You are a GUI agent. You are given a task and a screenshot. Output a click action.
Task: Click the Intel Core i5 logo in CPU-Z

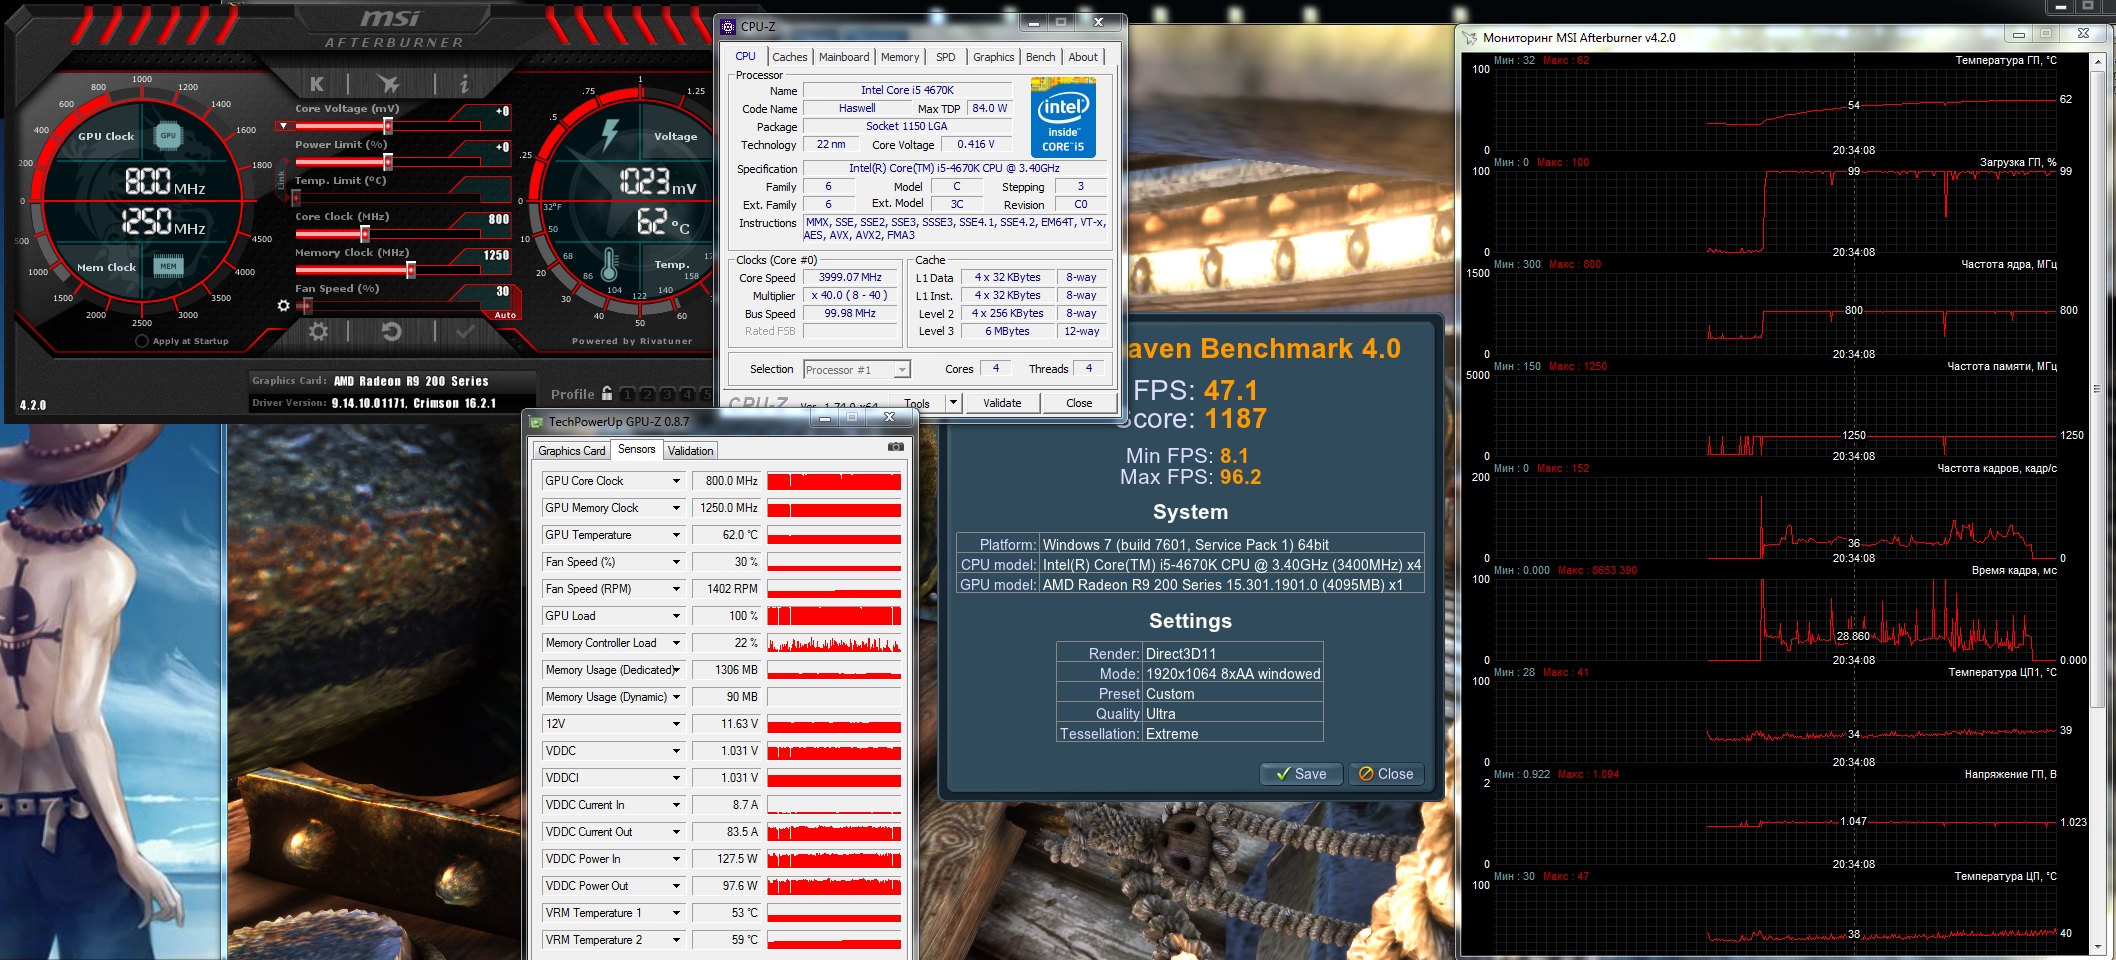click(x=1063, y=117)
